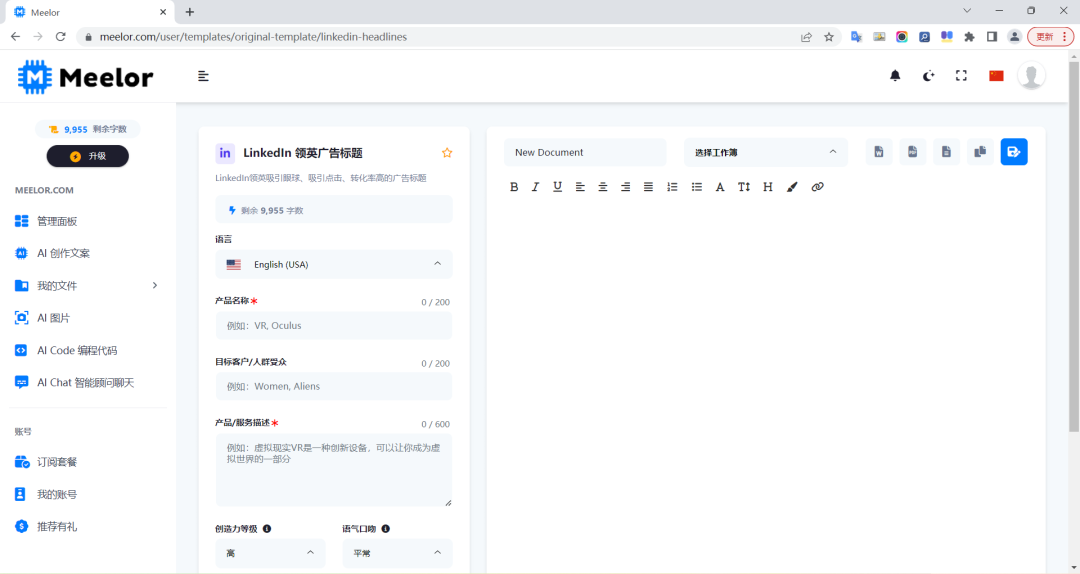This screenshot has width=1080, height=574.
Task: Enter fullscreen mode icon
Action: (962, 76)
